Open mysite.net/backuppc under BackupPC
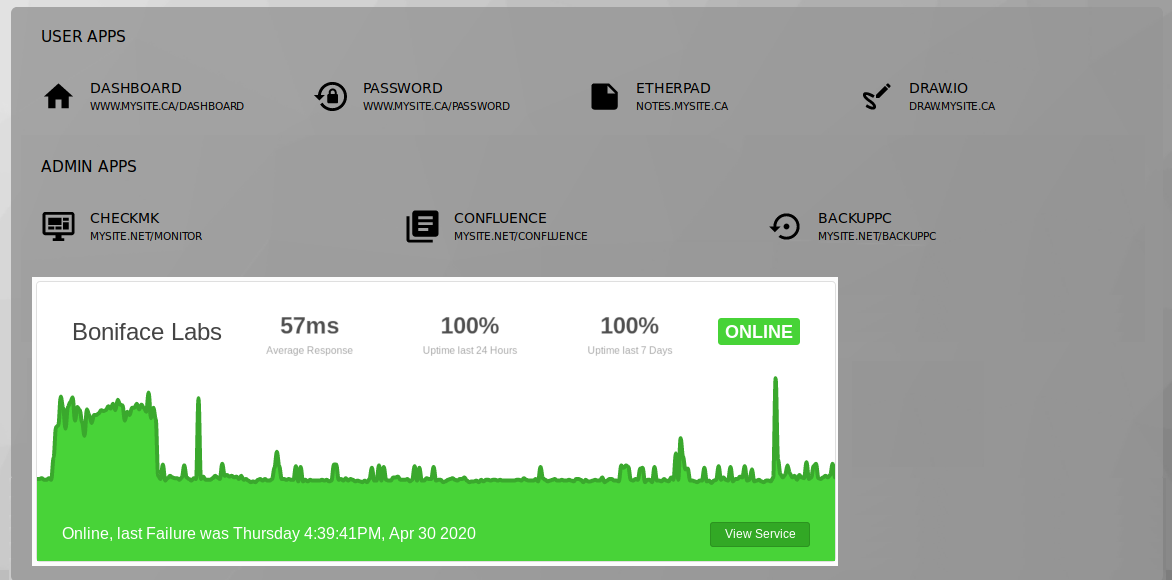 point(878,237)
